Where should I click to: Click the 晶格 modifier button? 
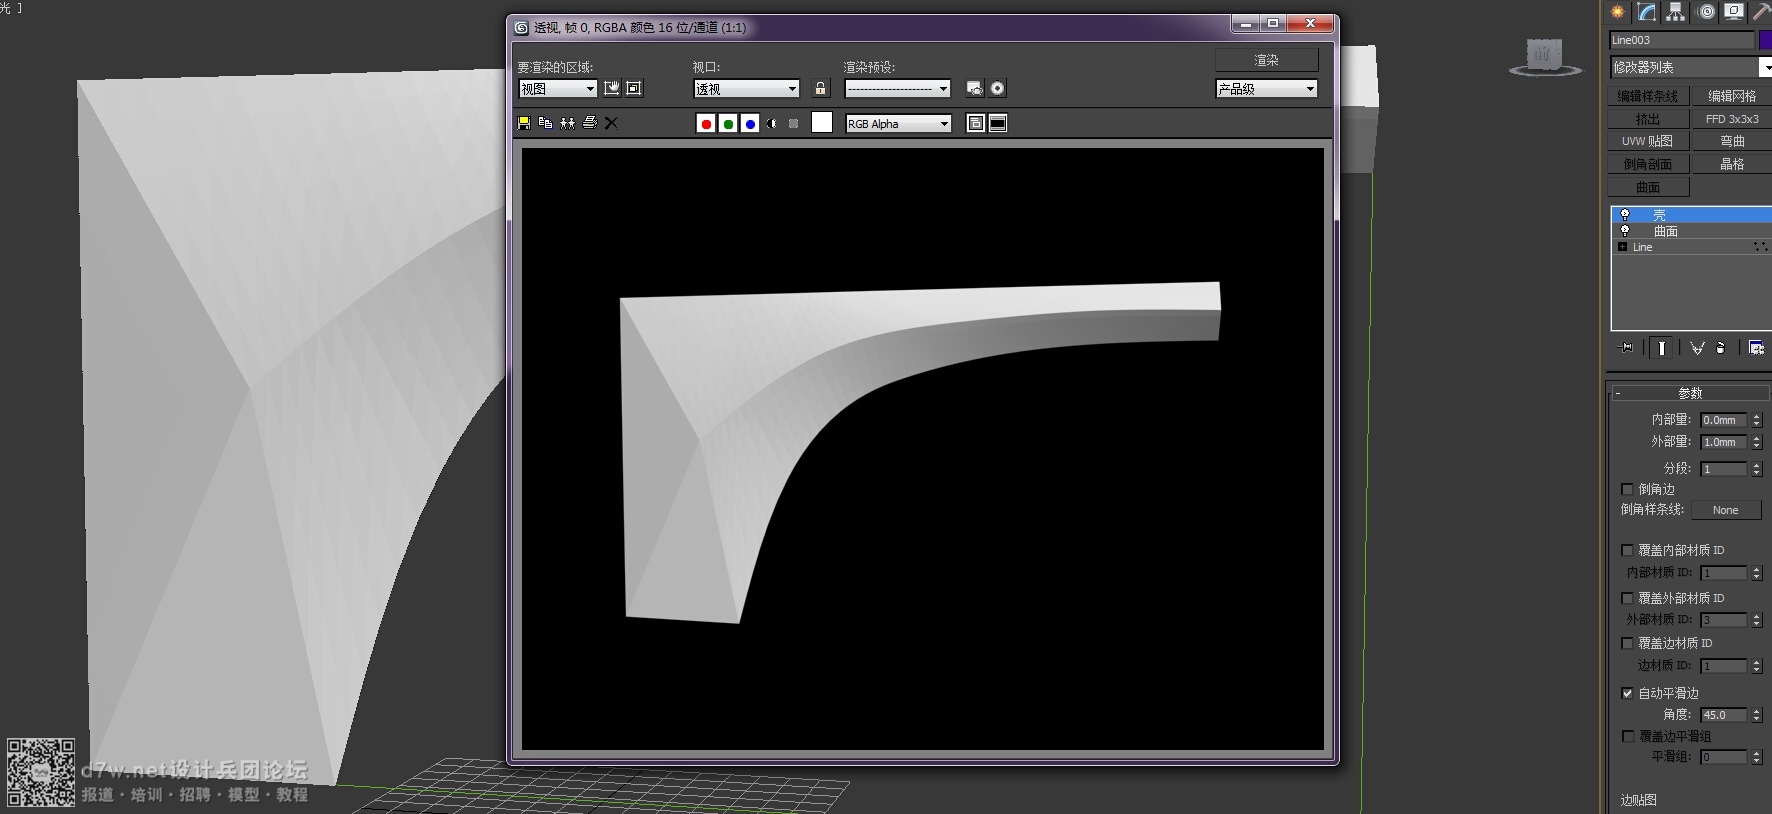pos(1732,164)
